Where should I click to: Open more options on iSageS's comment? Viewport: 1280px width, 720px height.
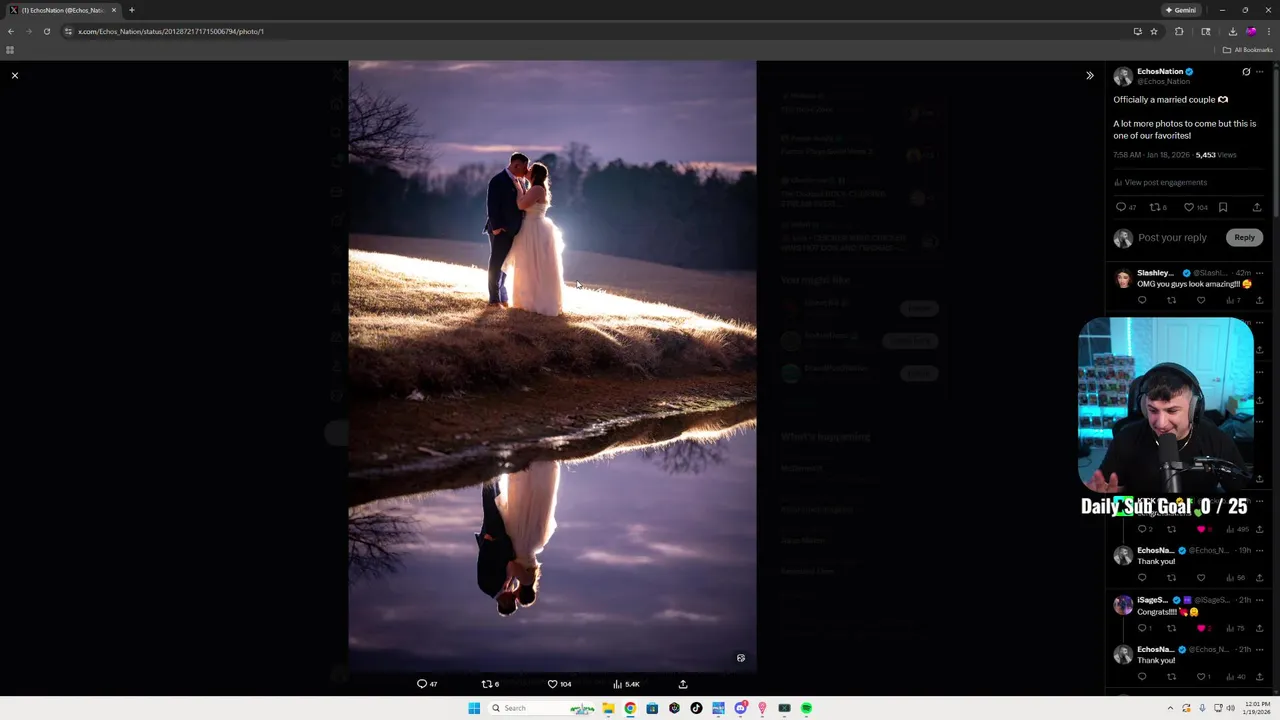coord(1260,600)
